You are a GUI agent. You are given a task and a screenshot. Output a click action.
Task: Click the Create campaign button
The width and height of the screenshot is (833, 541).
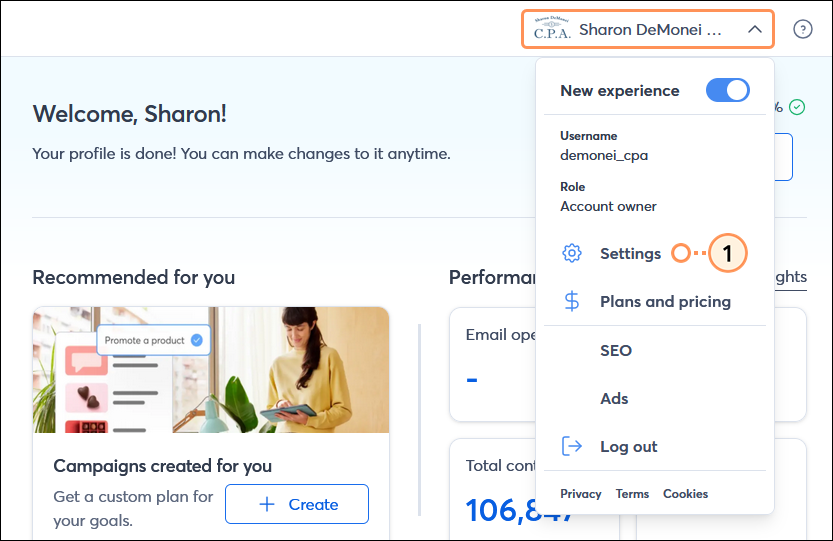coord(297,504)
